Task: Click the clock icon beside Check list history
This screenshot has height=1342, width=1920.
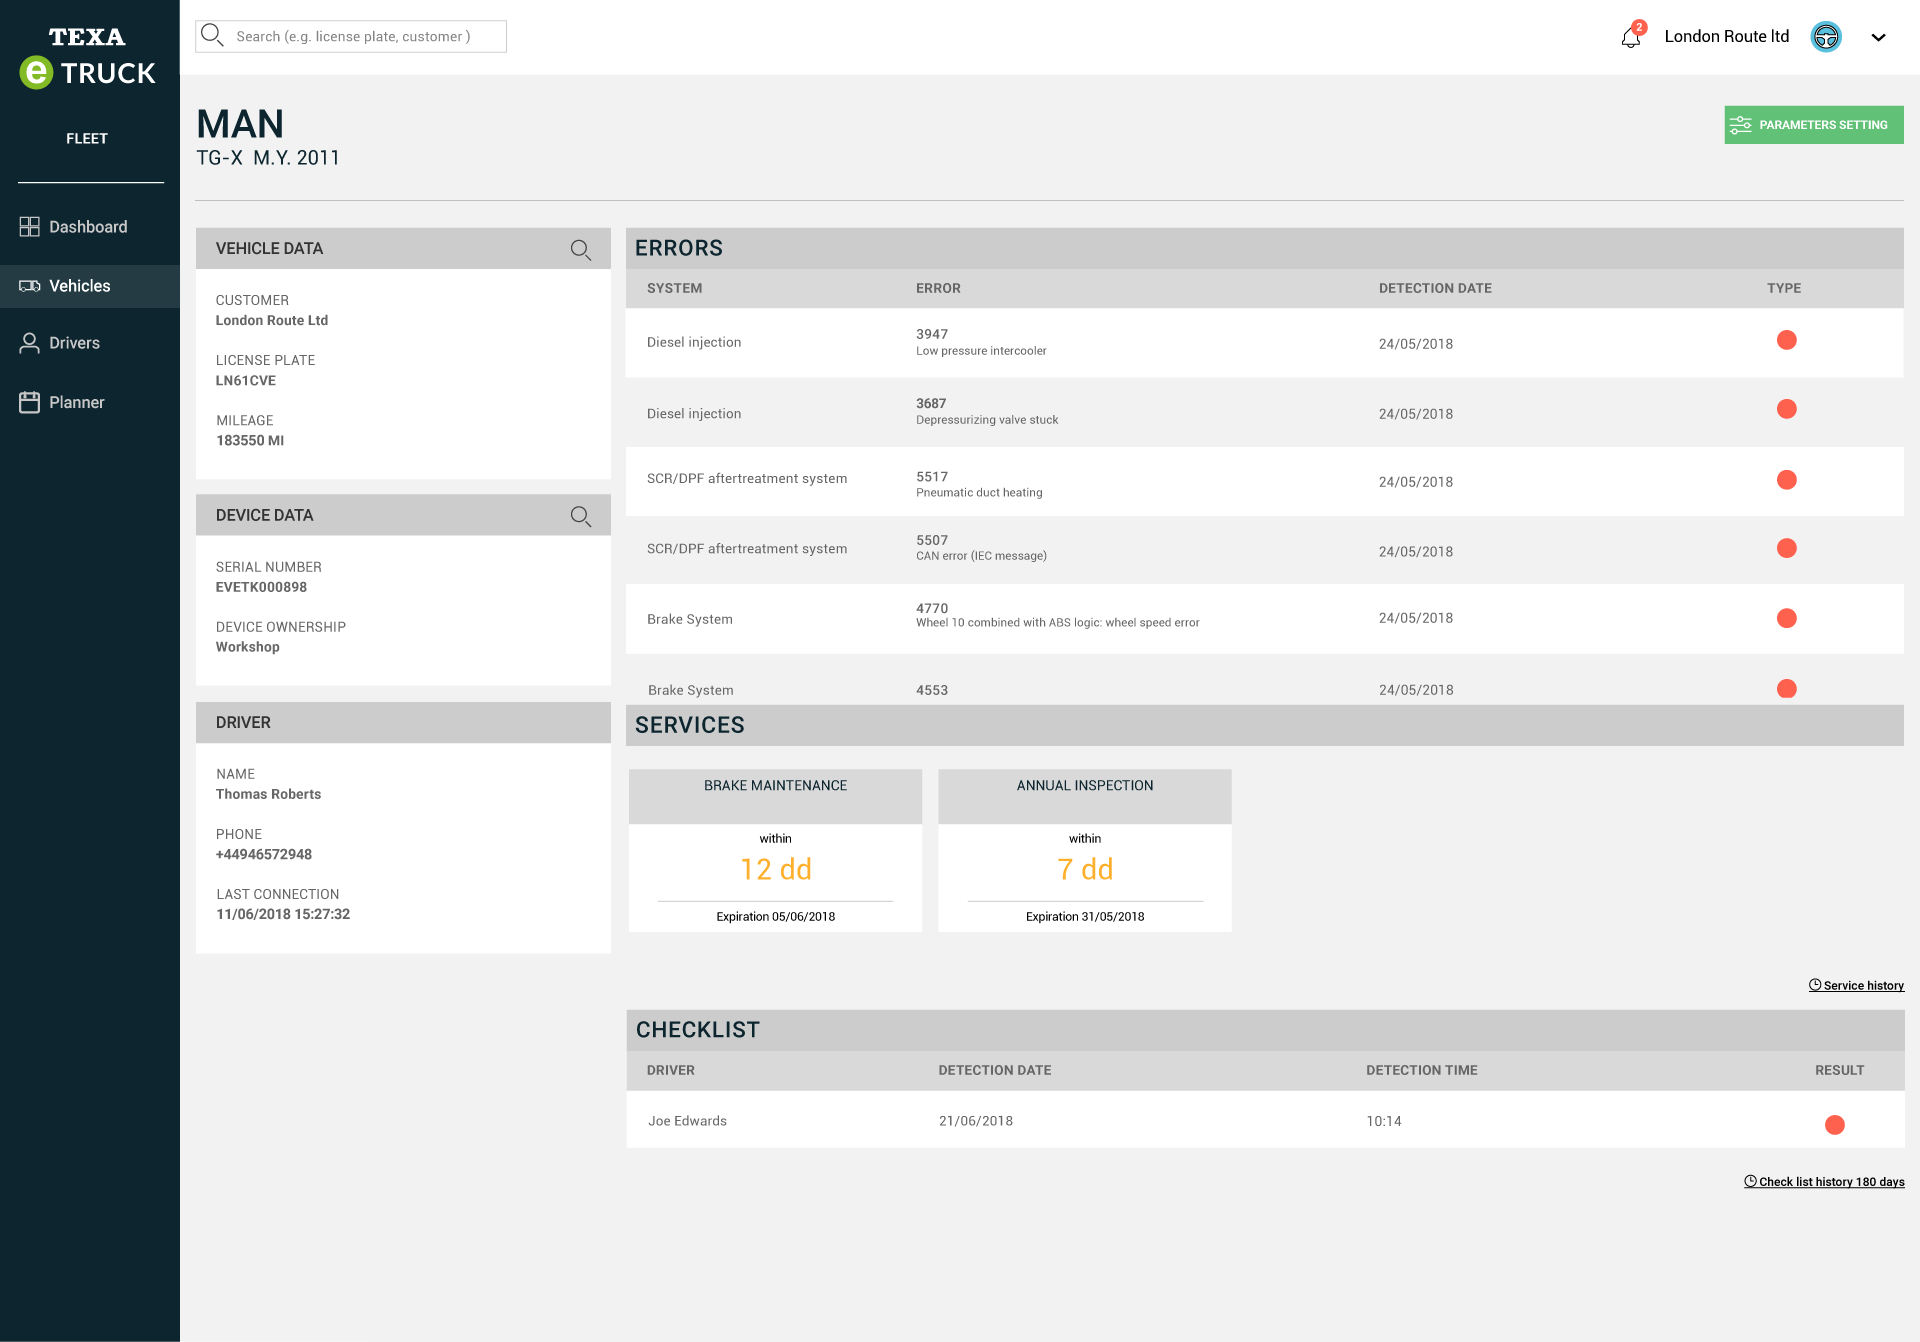Action: pos(1751,1181)
